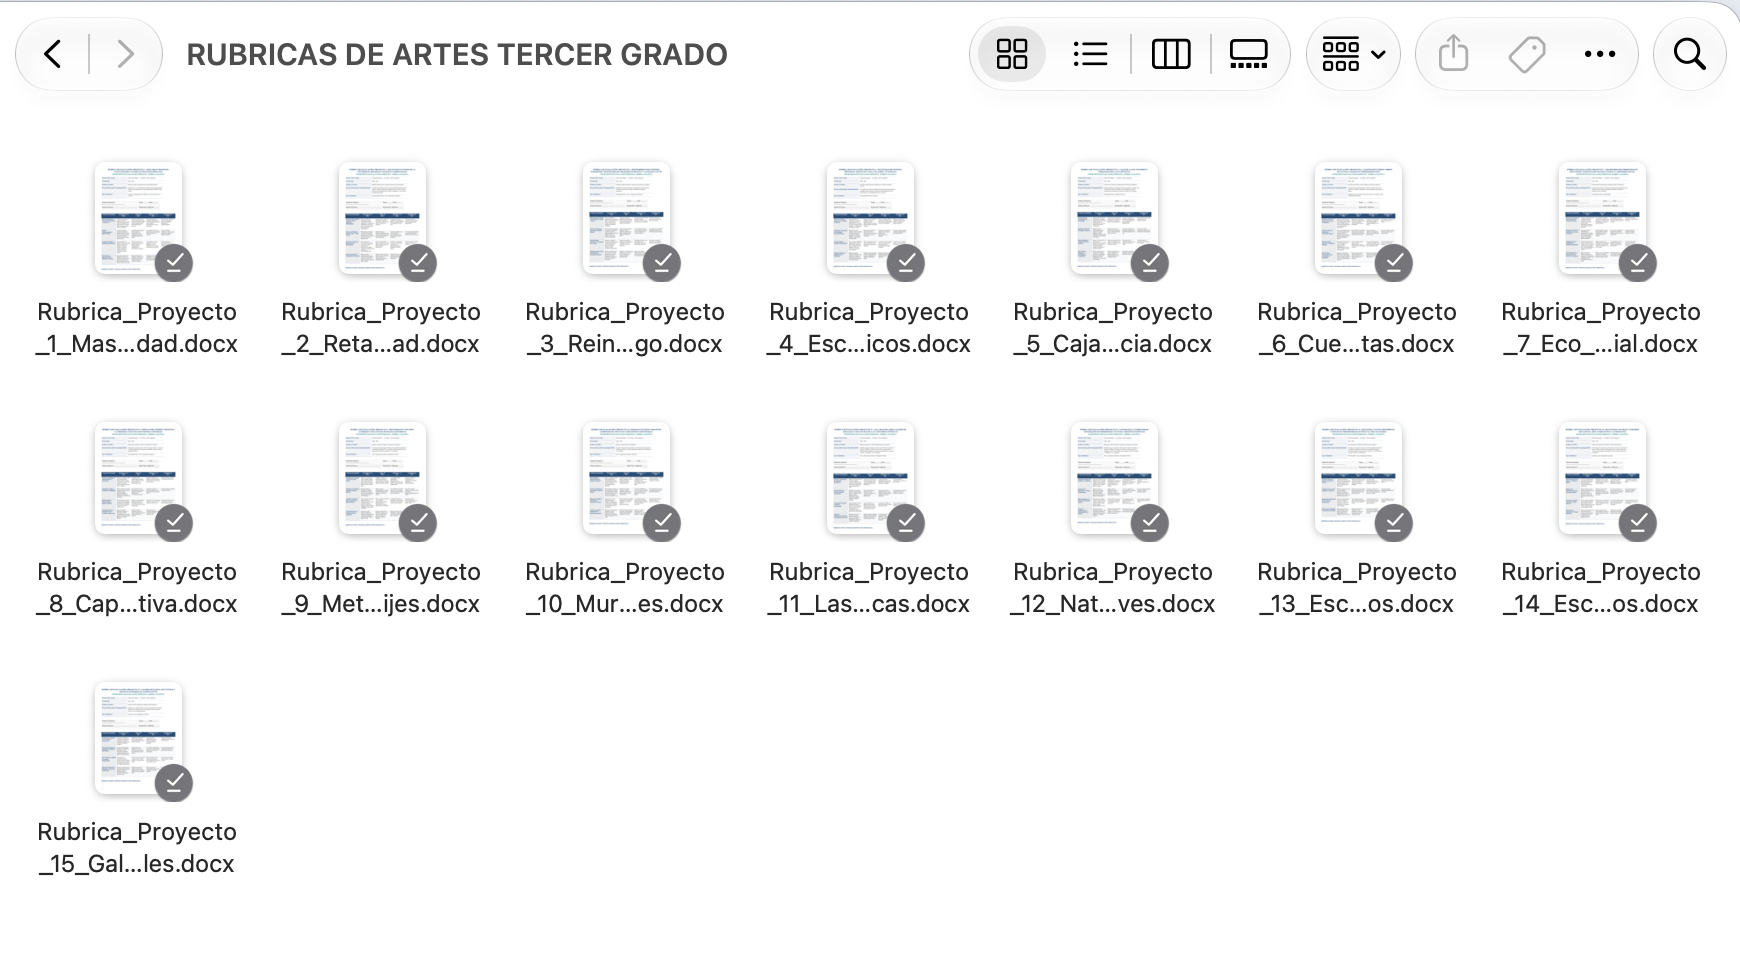Click the folder title RUBRICAS DE ARTES TERCER GRADO
The image size is (1740, 974).
click(457, 54)
